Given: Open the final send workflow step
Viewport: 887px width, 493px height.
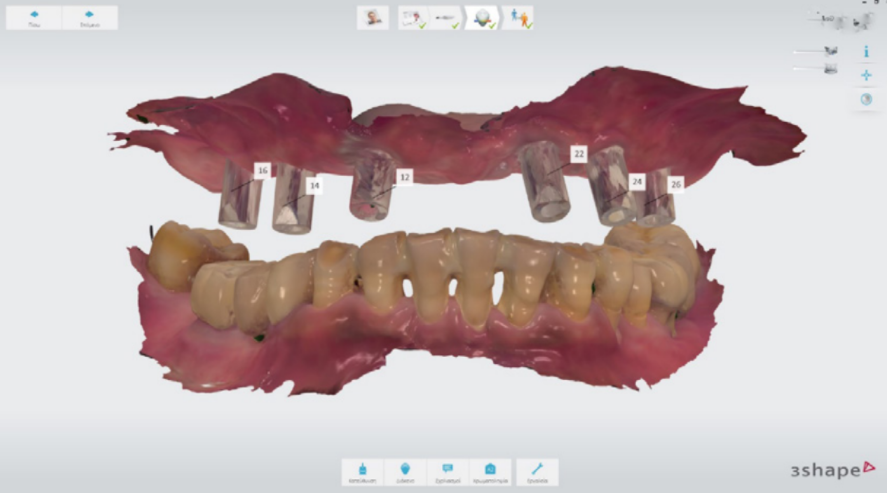Looking at the screenshot, I should 517,18.
